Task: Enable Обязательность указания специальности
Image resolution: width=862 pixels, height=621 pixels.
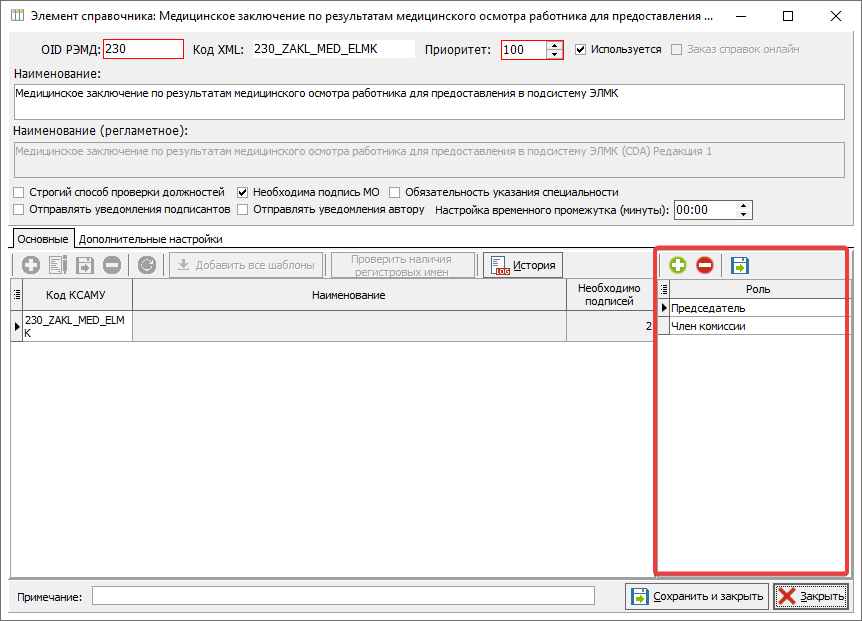Action: [x=394, y=192]
